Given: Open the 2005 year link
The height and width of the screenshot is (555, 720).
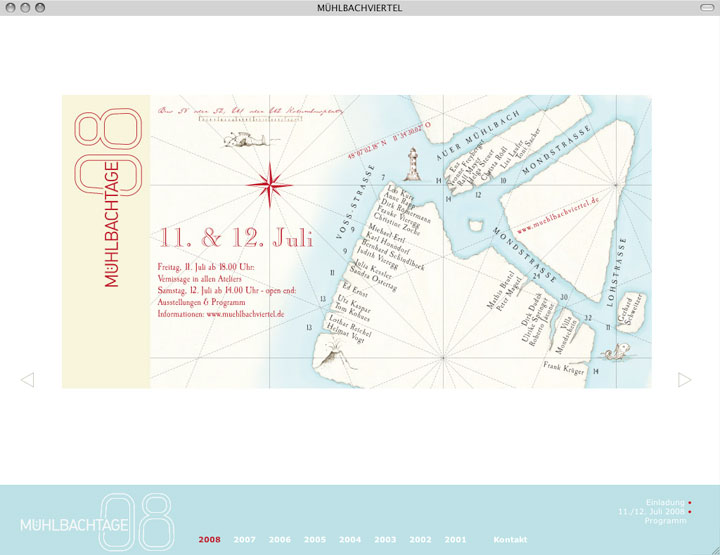Looking at the screenshot, I should click(315, 540).
